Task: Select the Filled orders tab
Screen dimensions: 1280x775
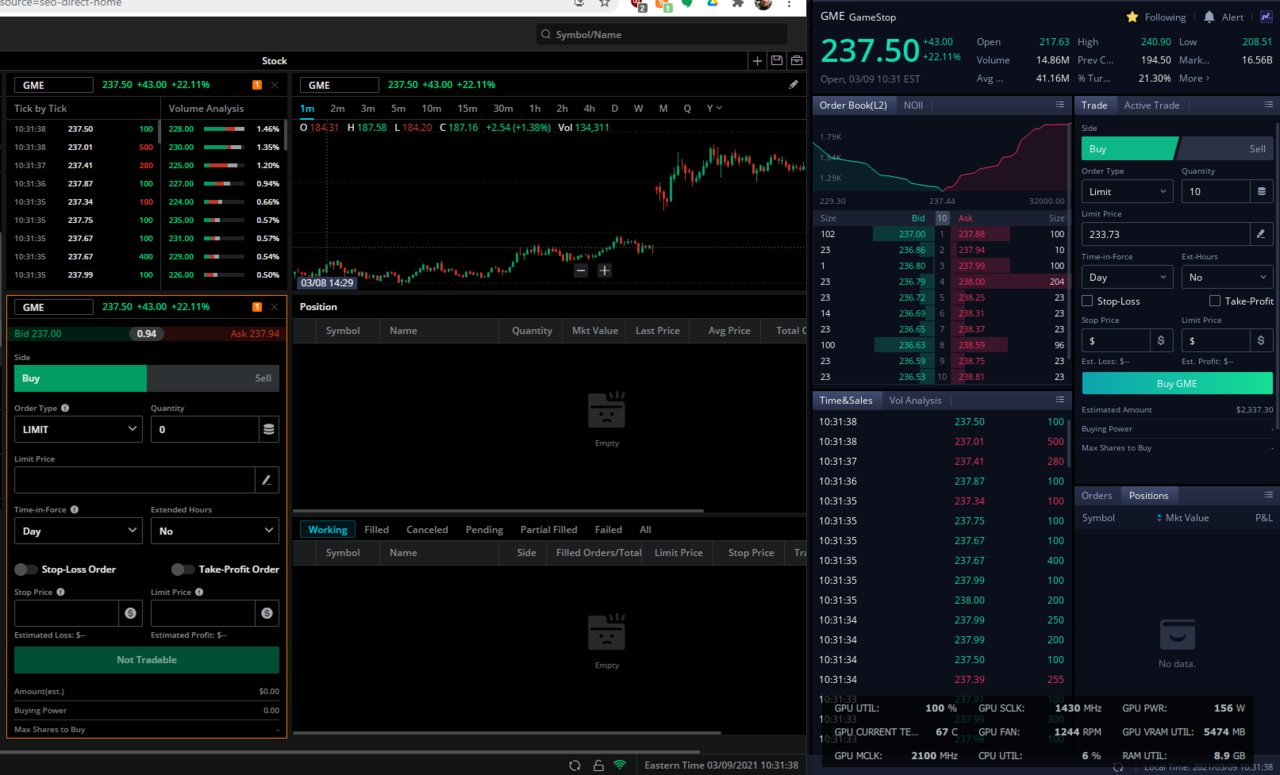Action: pos(376,529)
